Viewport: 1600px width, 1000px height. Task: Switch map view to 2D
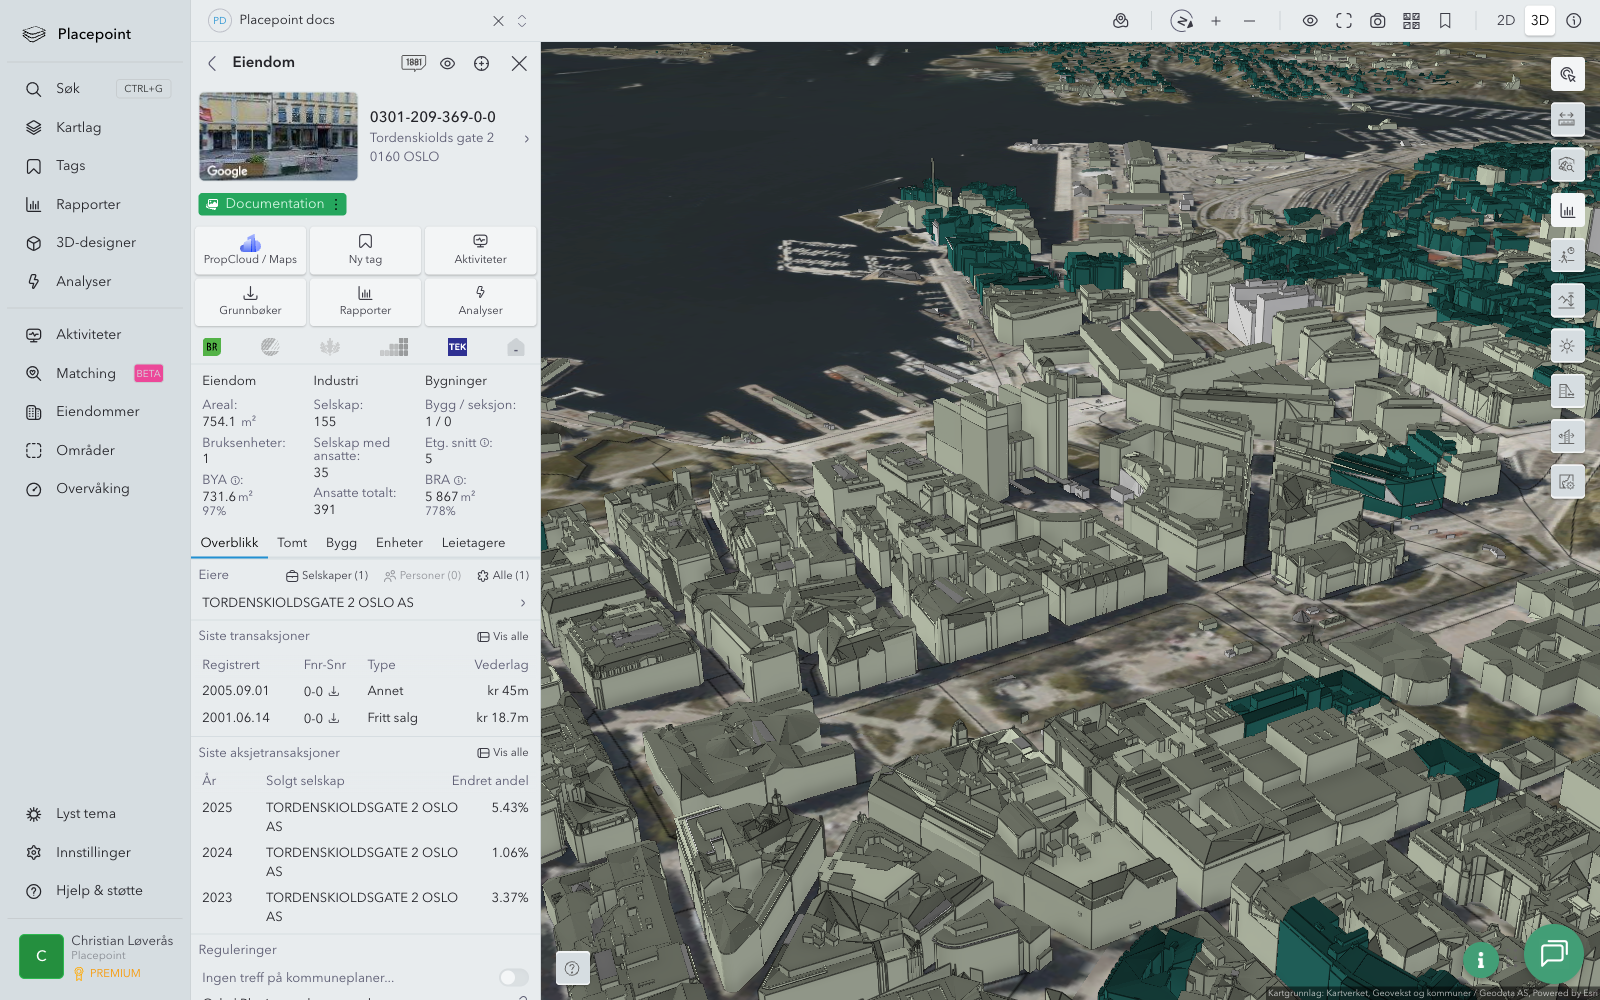pos(1505,21)
